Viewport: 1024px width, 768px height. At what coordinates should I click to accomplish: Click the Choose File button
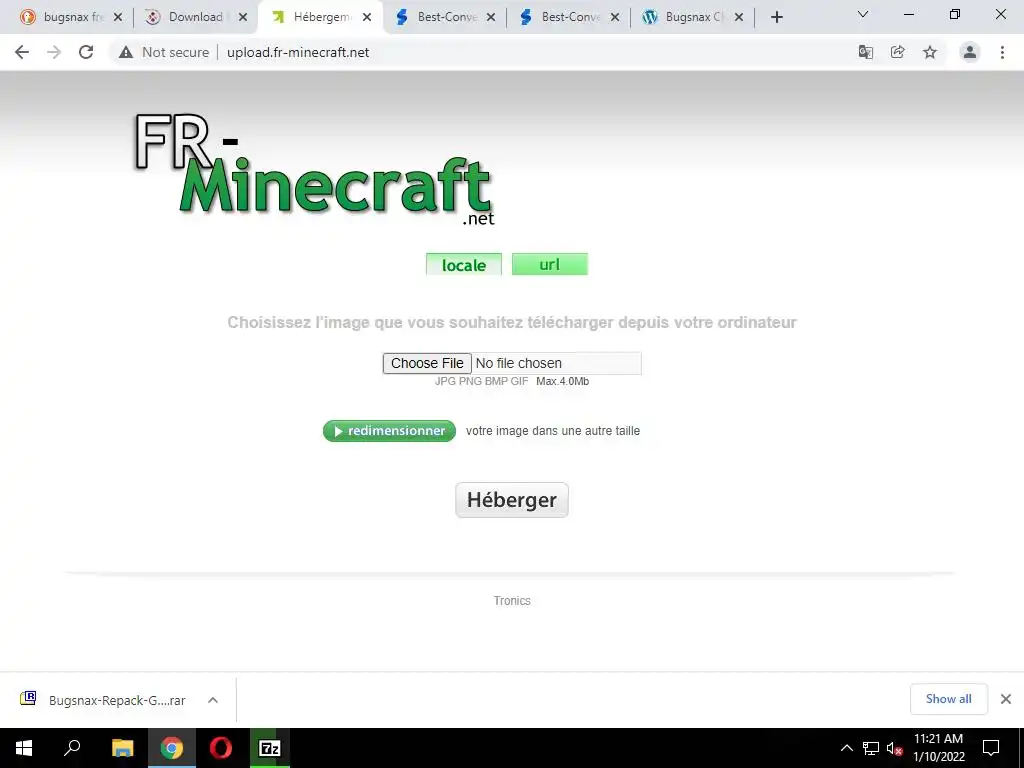pos(427,363)
